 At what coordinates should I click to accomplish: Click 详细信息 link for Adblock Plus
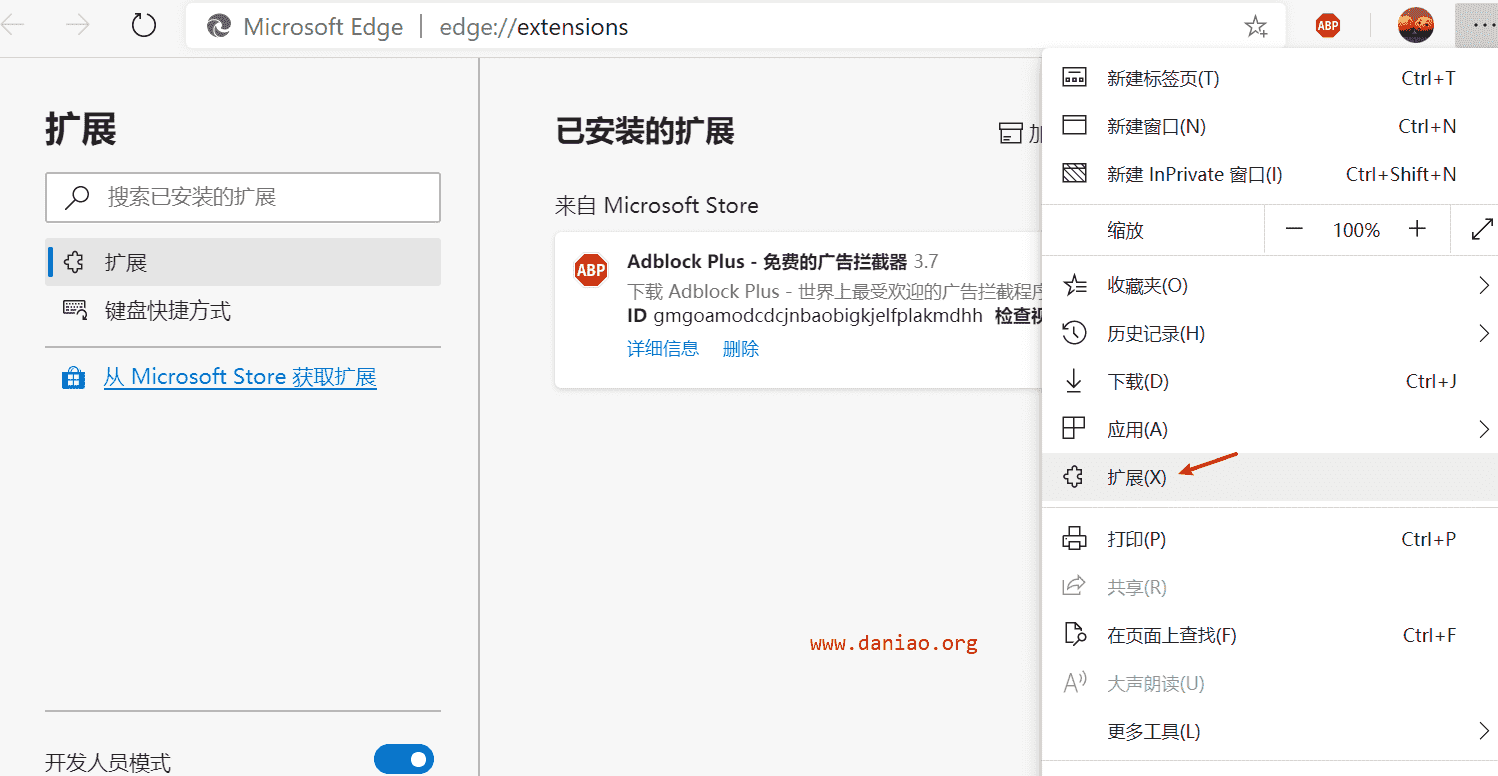pos(663,349)
